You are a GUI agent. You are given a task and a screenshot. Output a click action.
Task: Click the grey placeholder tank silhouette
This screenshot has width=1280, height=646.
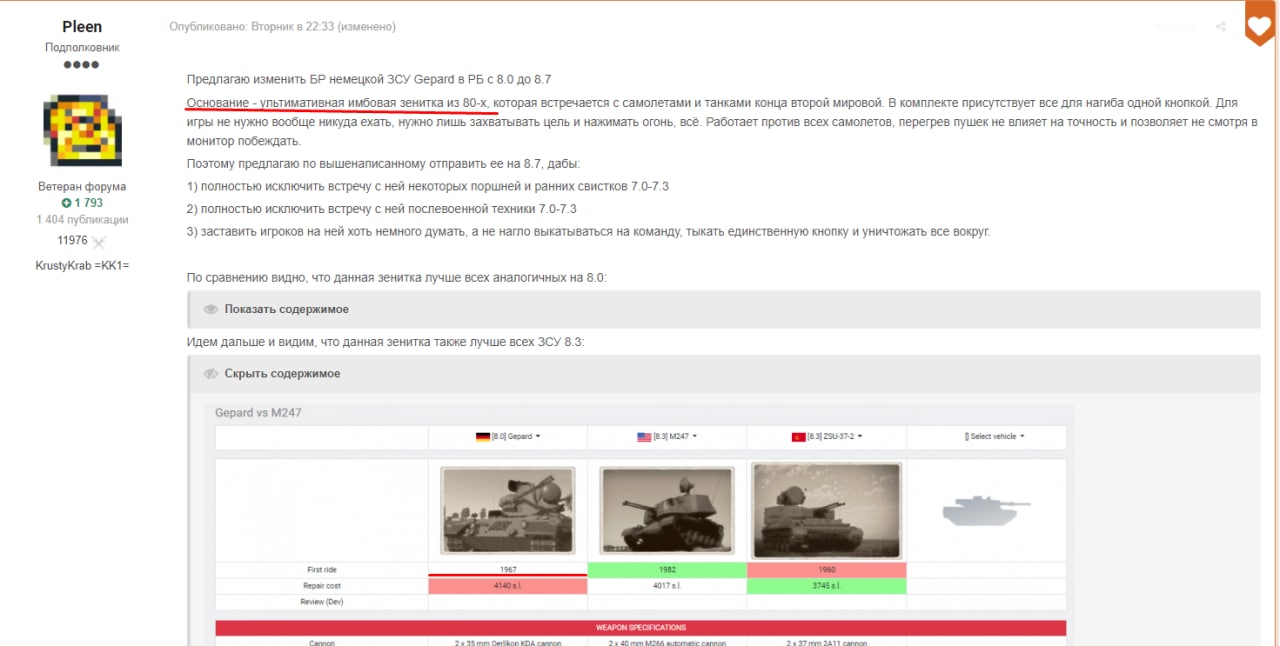click(986, 510)
